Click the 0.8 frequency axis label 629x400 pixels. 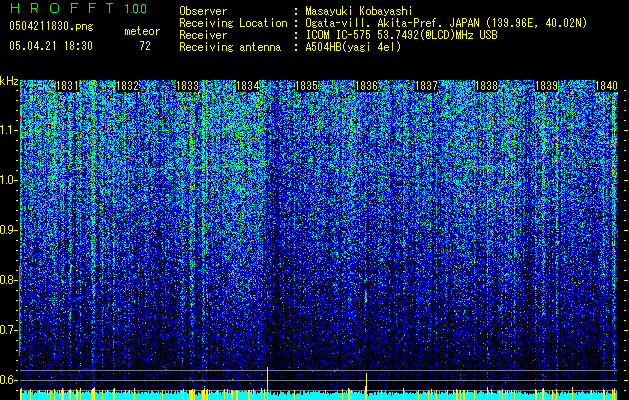pyautogui.click(x=9, y=280)
